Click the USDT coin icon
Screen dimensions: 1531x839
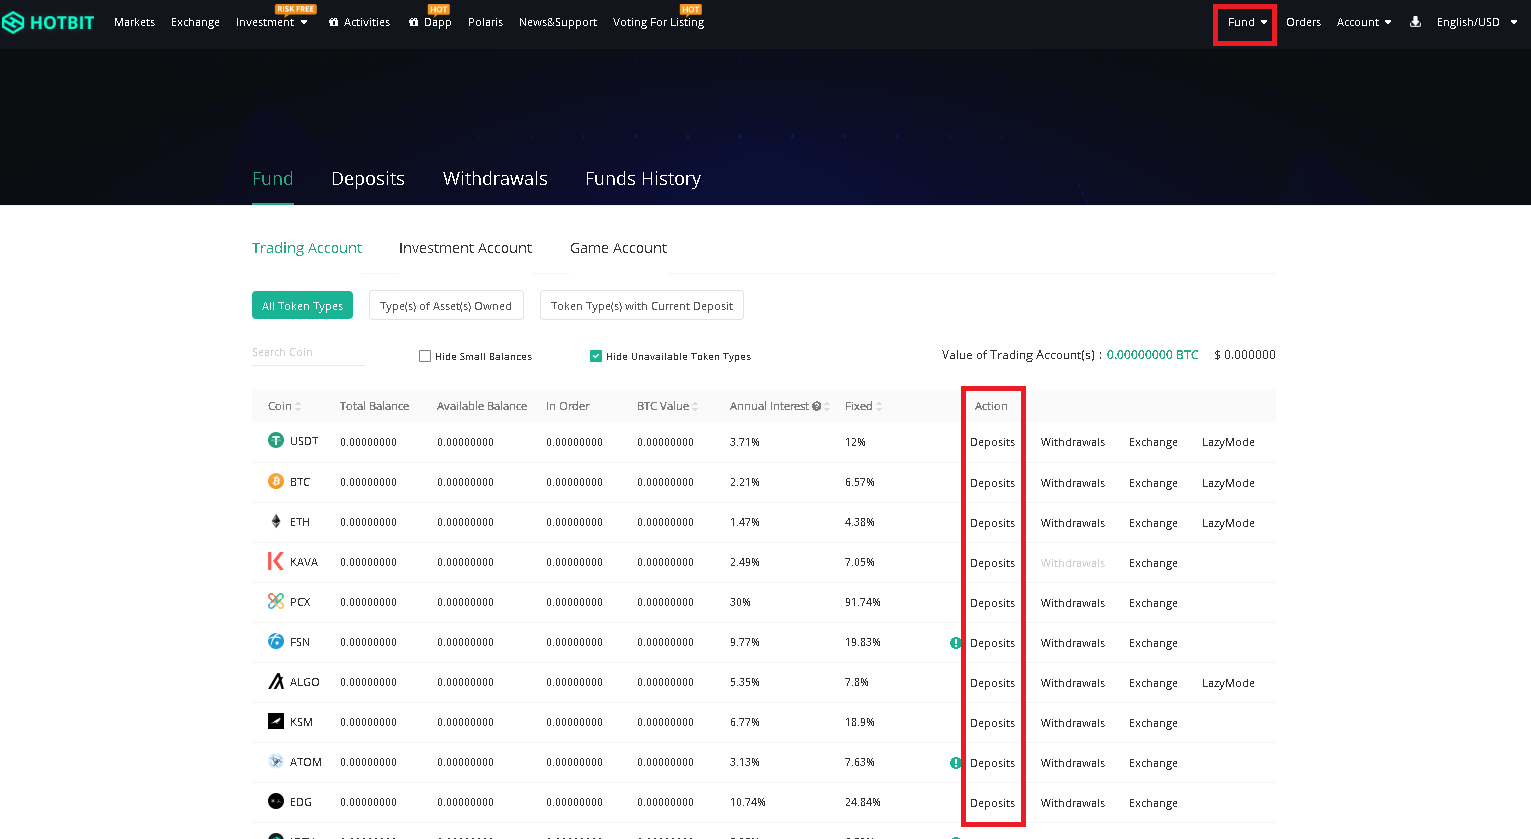(x=276, y=440)
